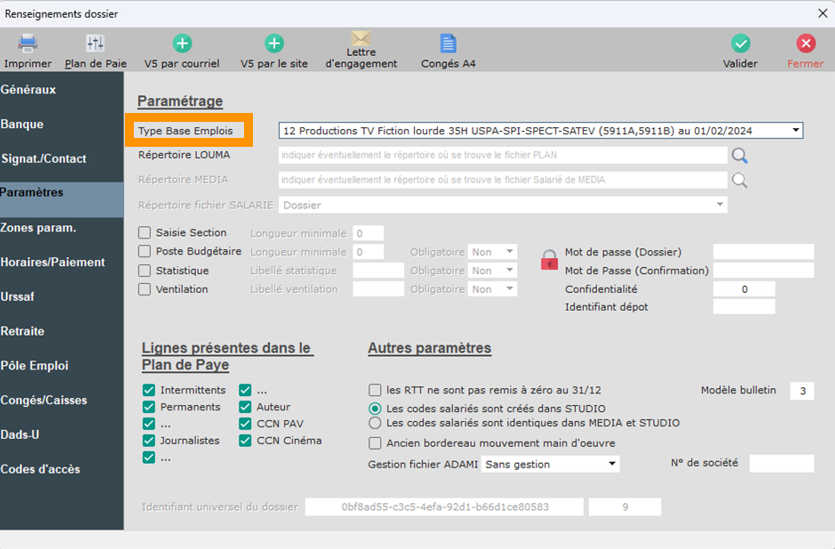Click the Mot de Passe (Confirmation) field

tap(763, 271)
